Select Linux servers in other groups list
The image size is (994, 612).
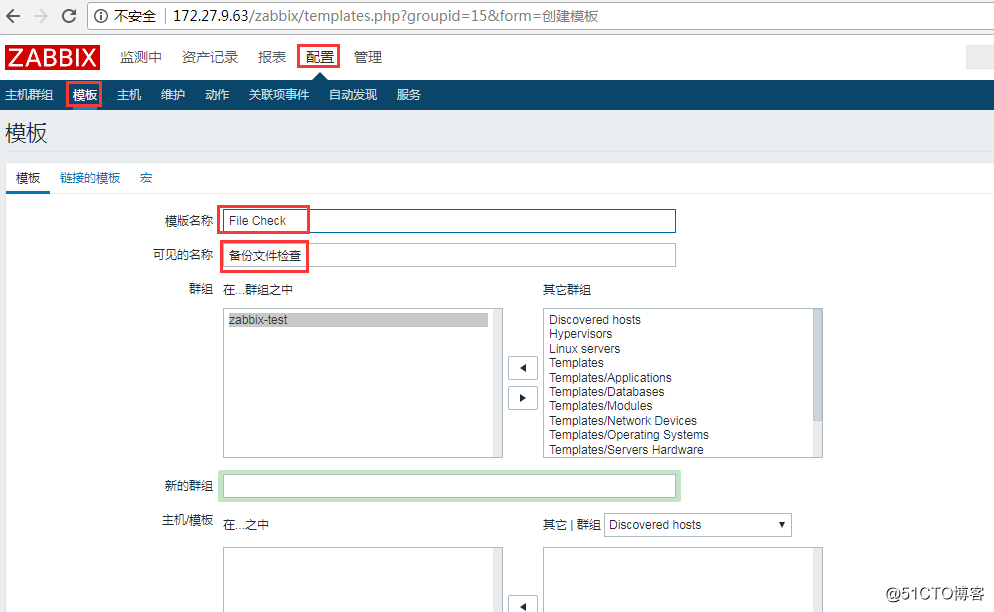tap(584, 349)
